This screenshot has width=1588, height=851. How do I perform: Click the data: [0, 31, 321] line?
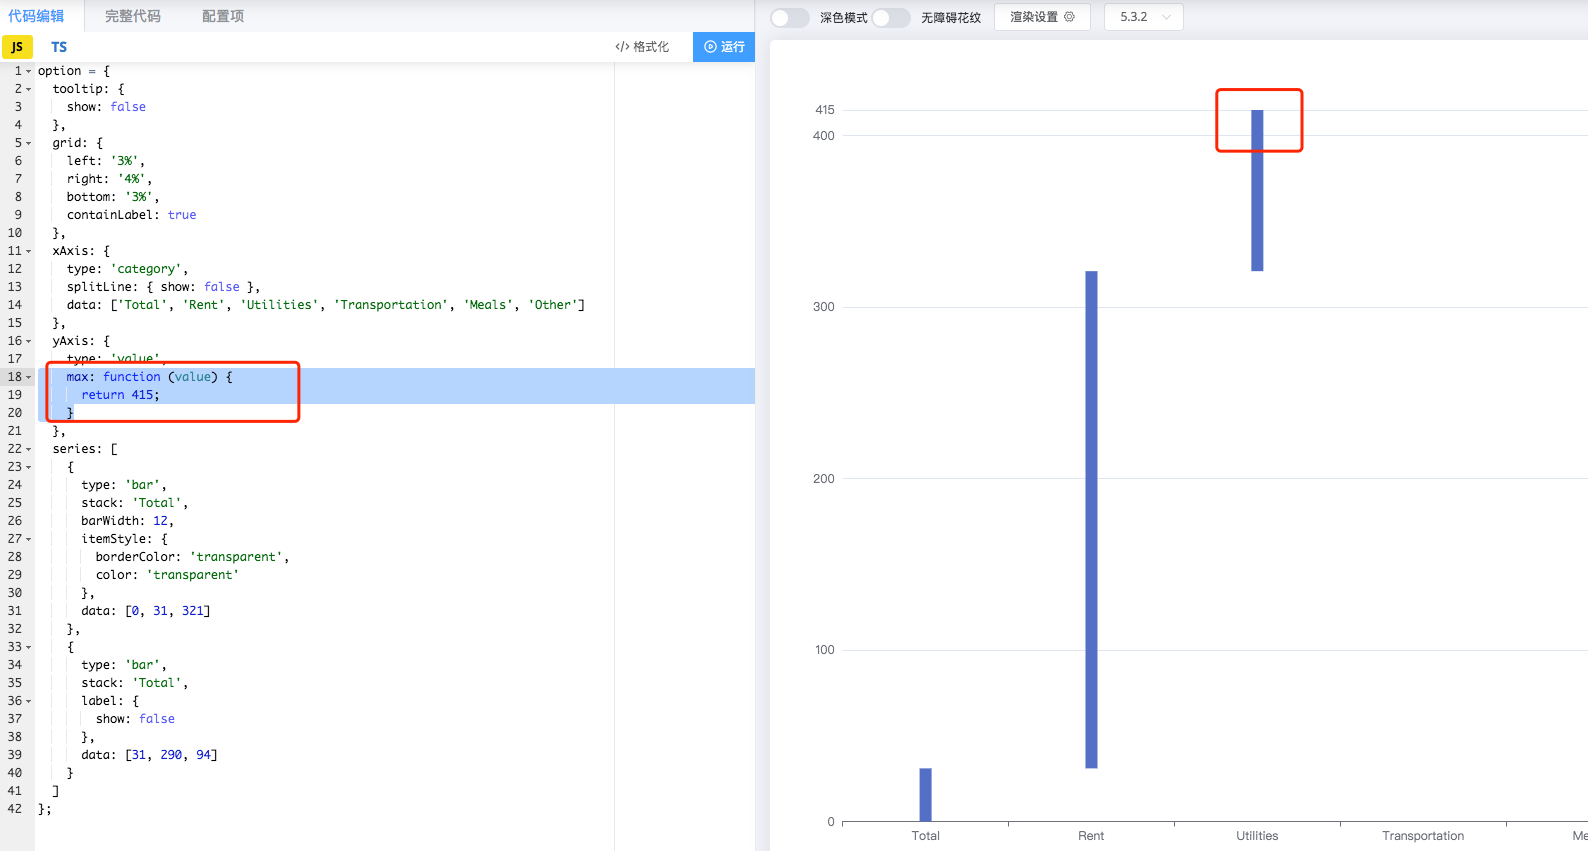click(x=145, y=611)
